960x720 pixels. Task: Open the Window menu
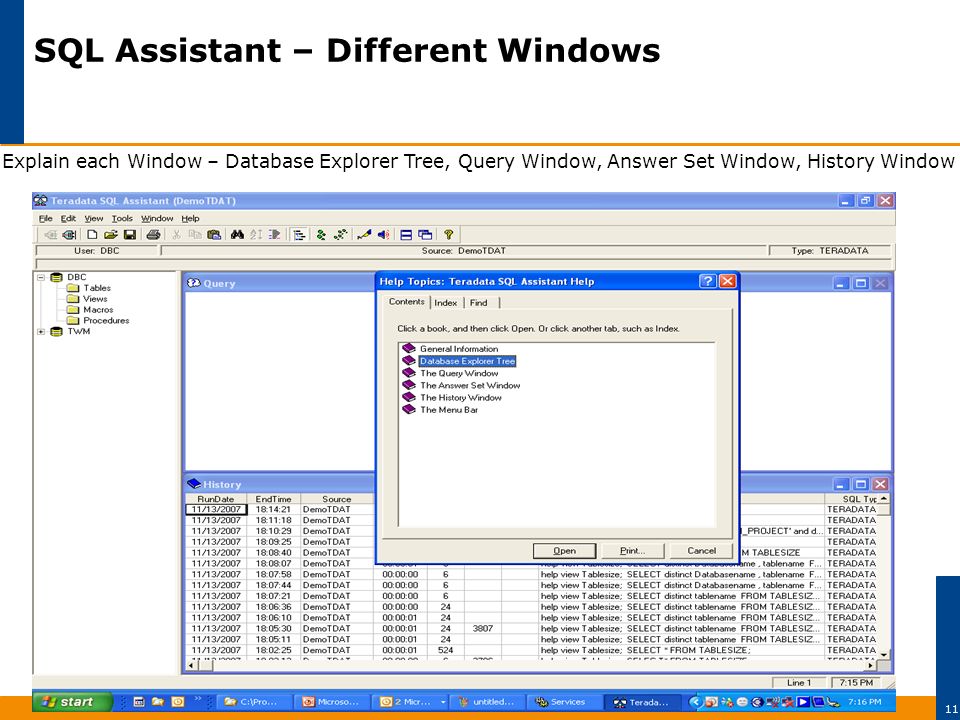157,219
